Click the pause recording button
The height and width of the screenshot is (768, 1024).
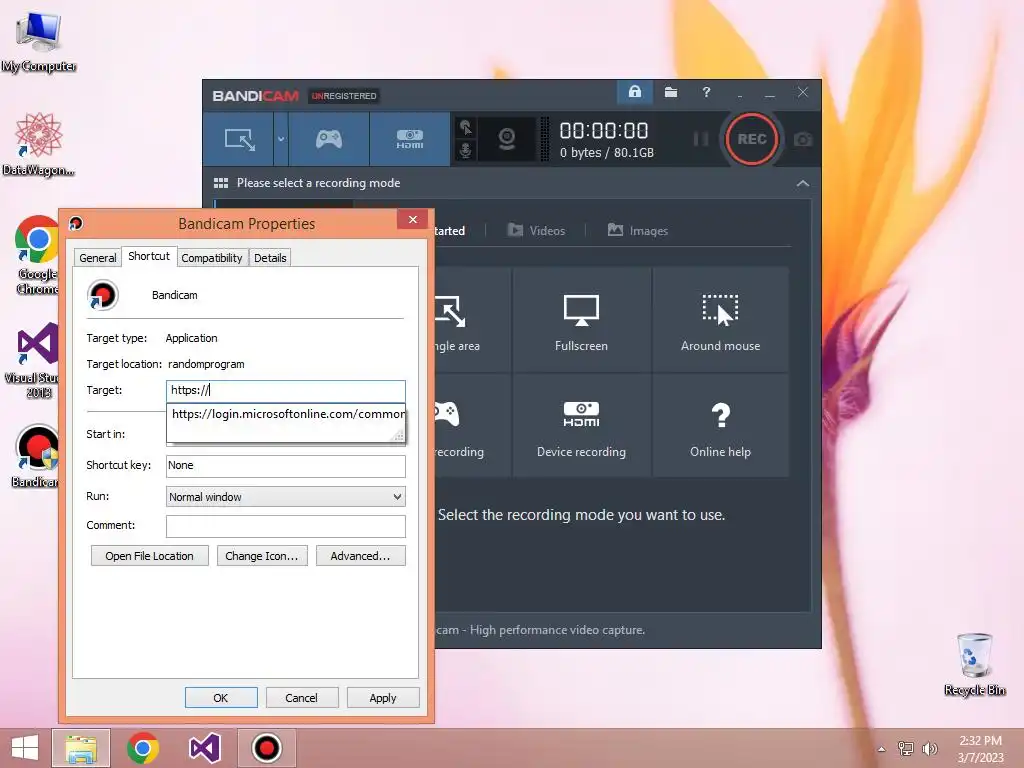[x=701, y=139]
